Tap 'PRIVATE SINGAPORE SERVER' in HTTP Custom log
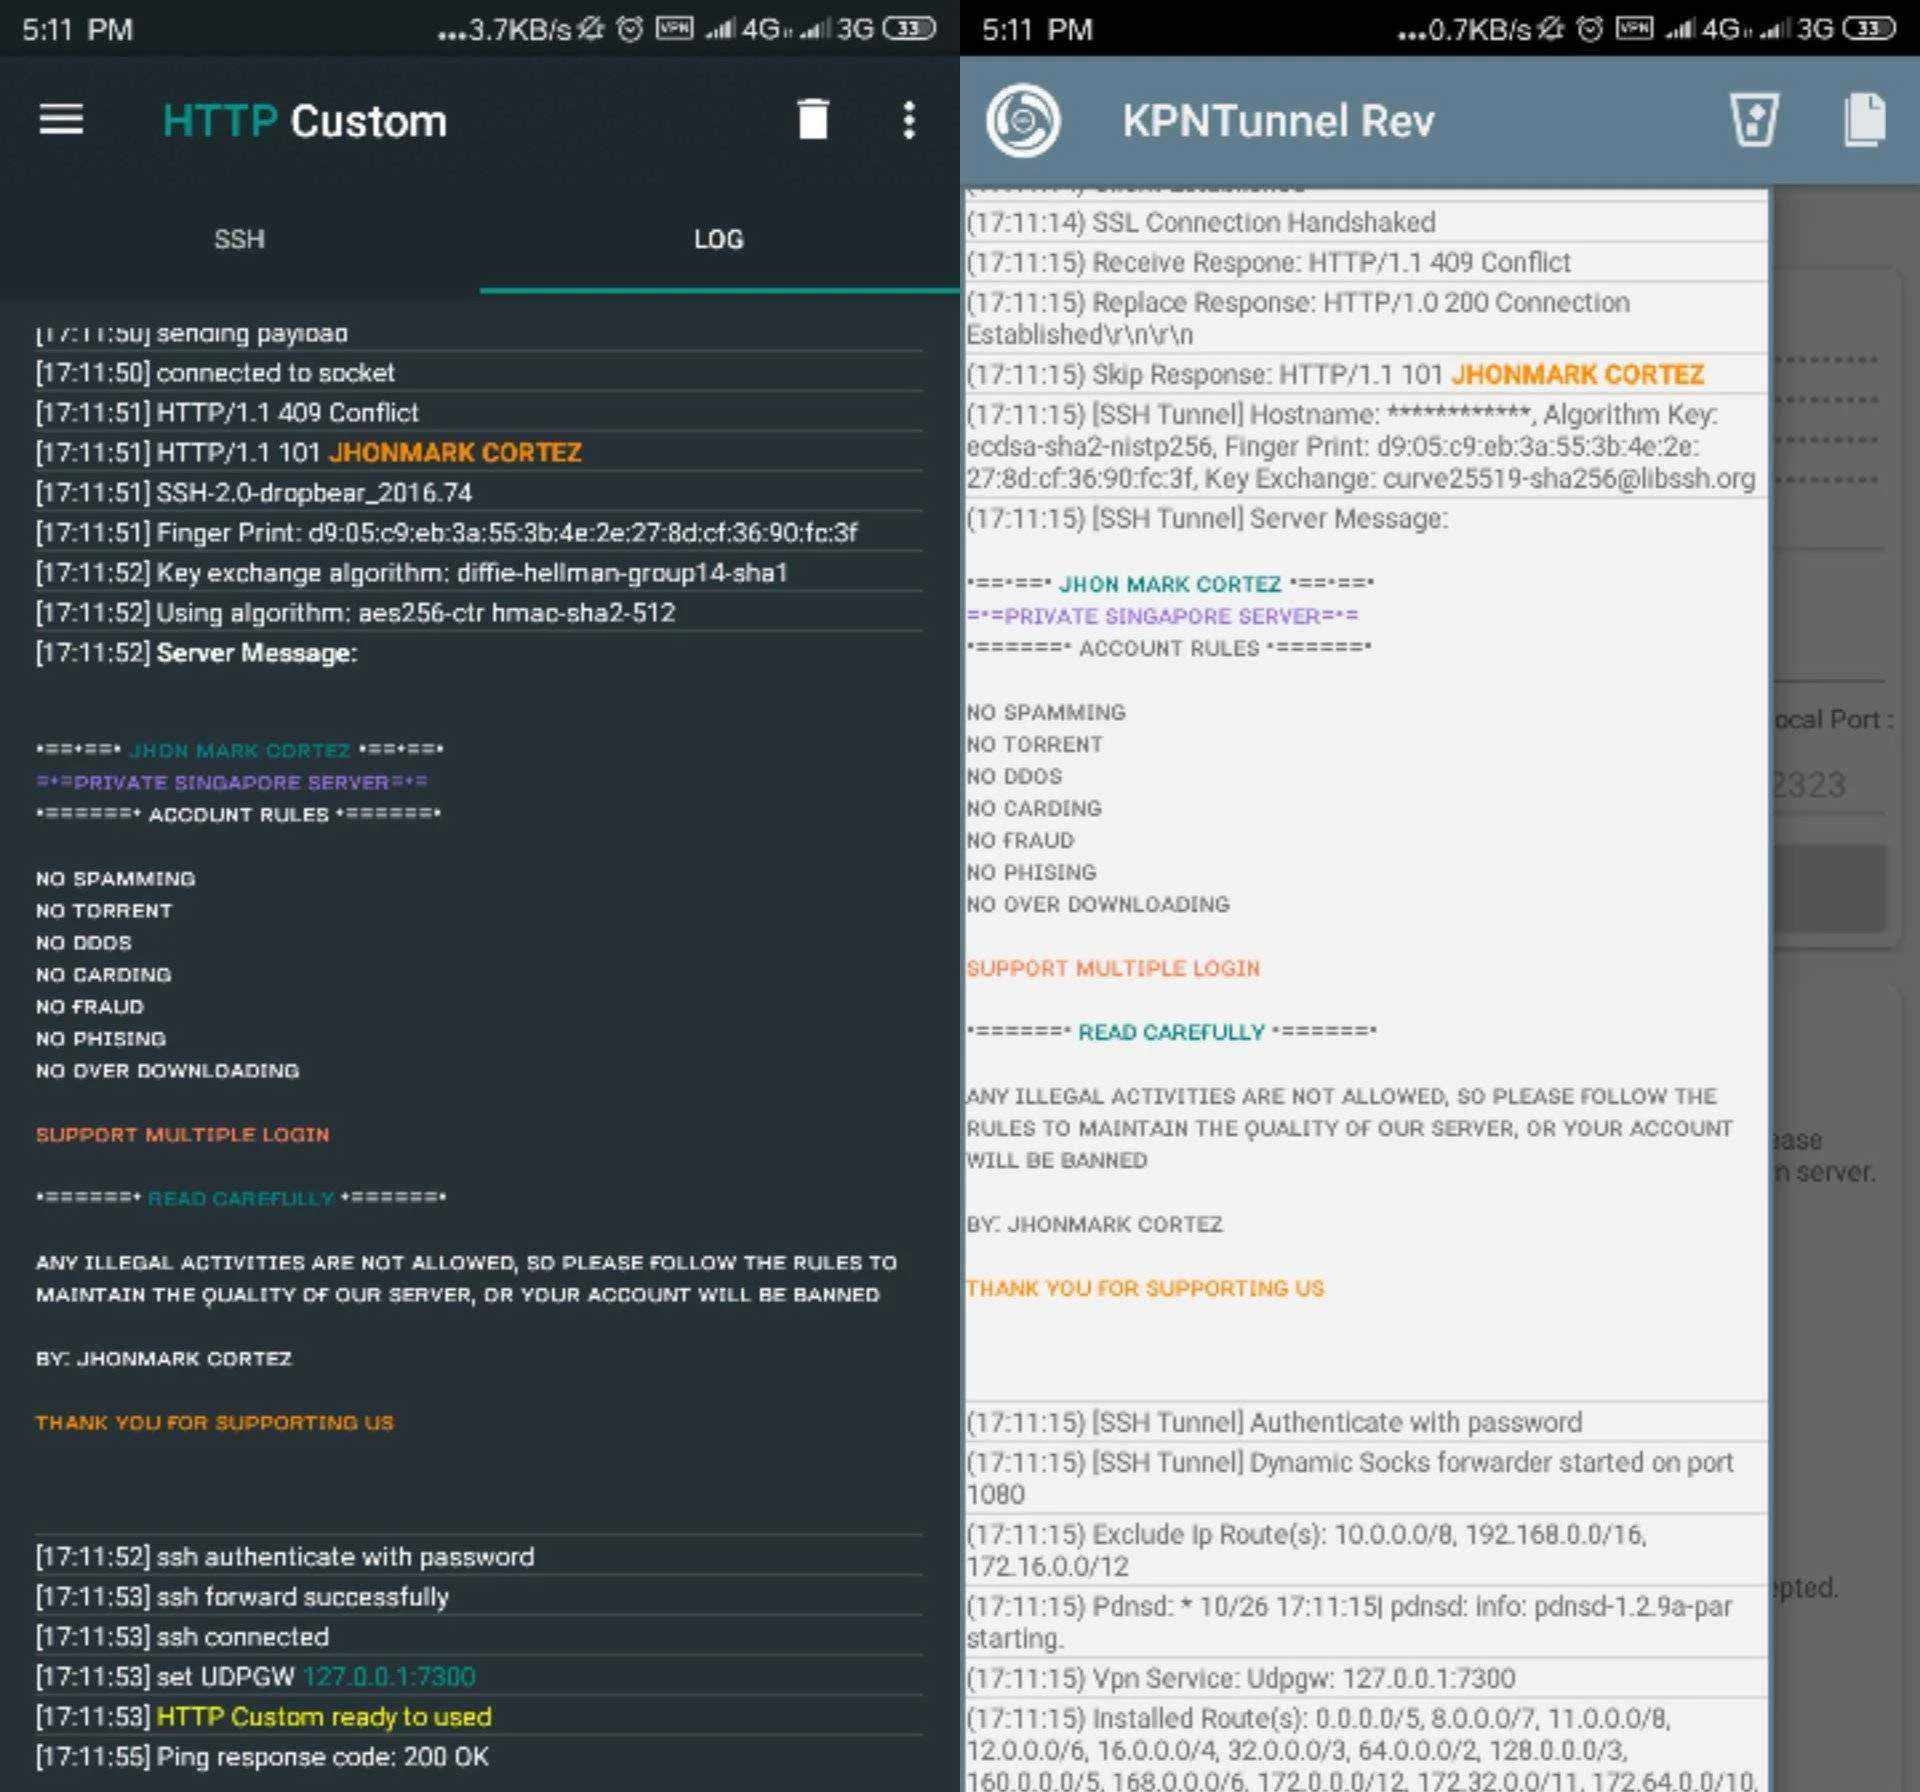 [x=232, y=782]
